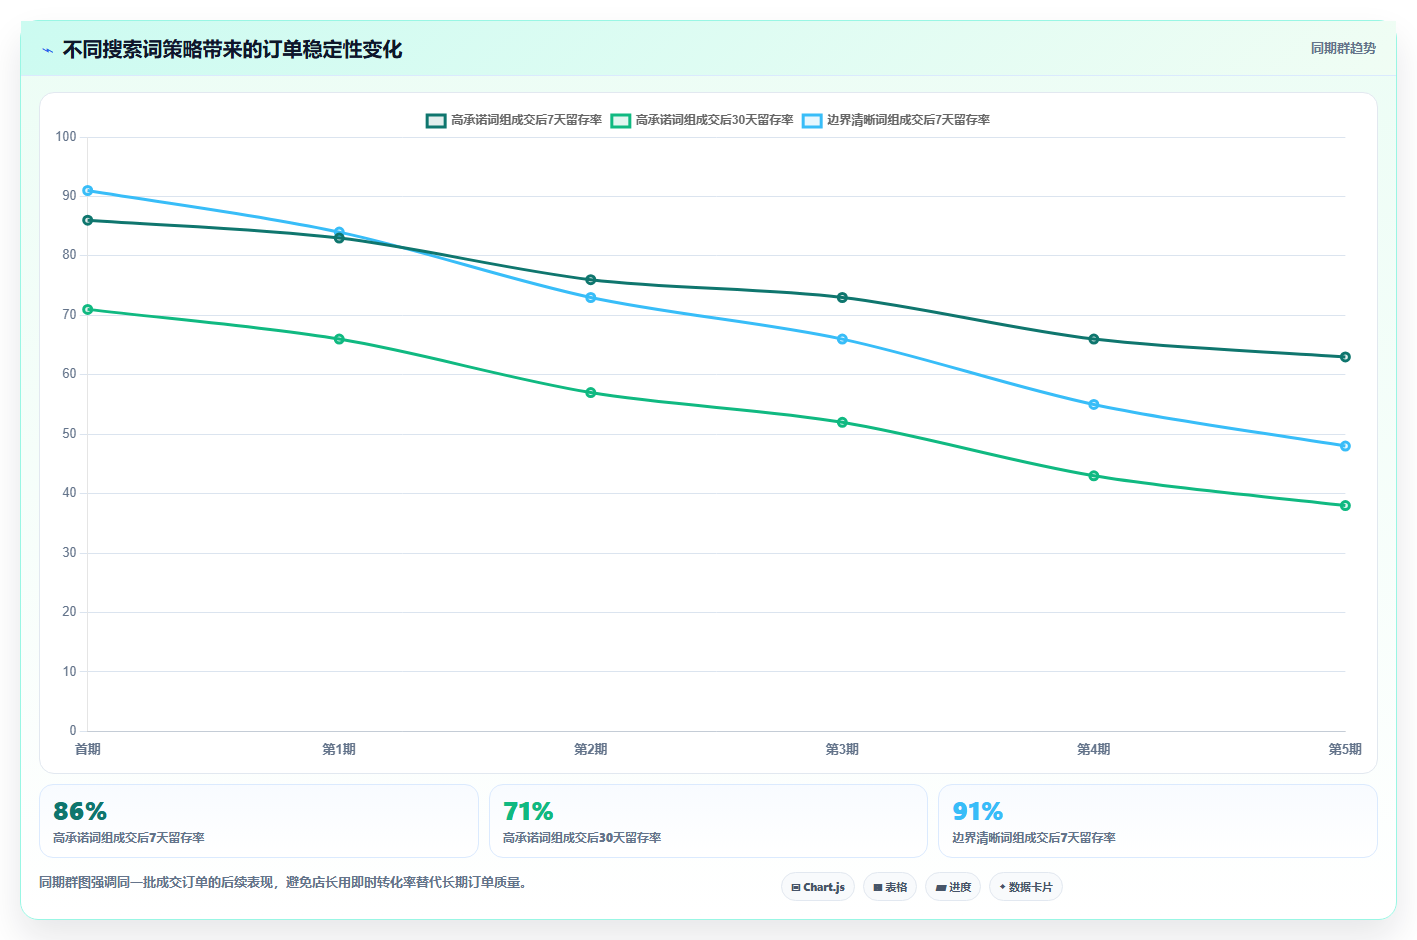The width and height of the screenshot is (1417, 940).
Task: Select the Chart.js tag
Action: (x=818, y=887)
